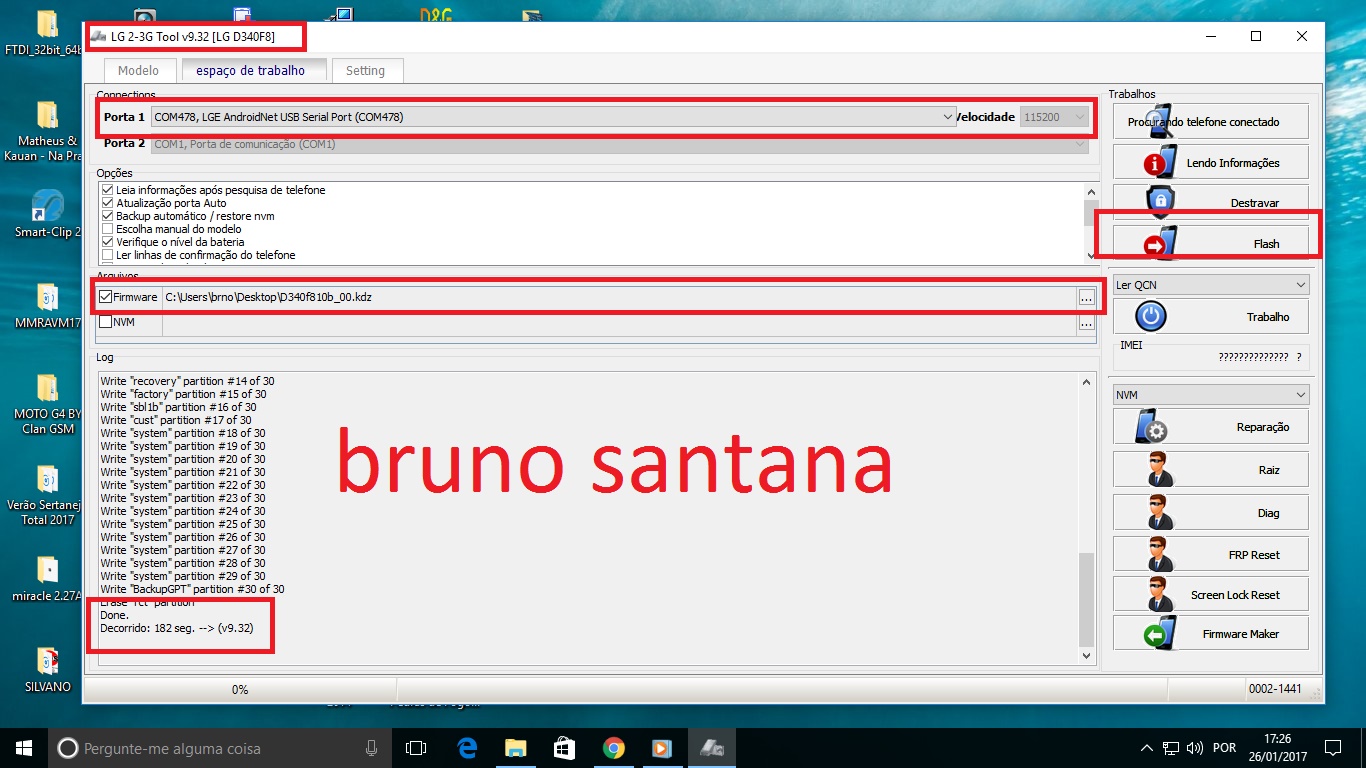Open Windows Store from the taskbar

[x=564, y=748]
